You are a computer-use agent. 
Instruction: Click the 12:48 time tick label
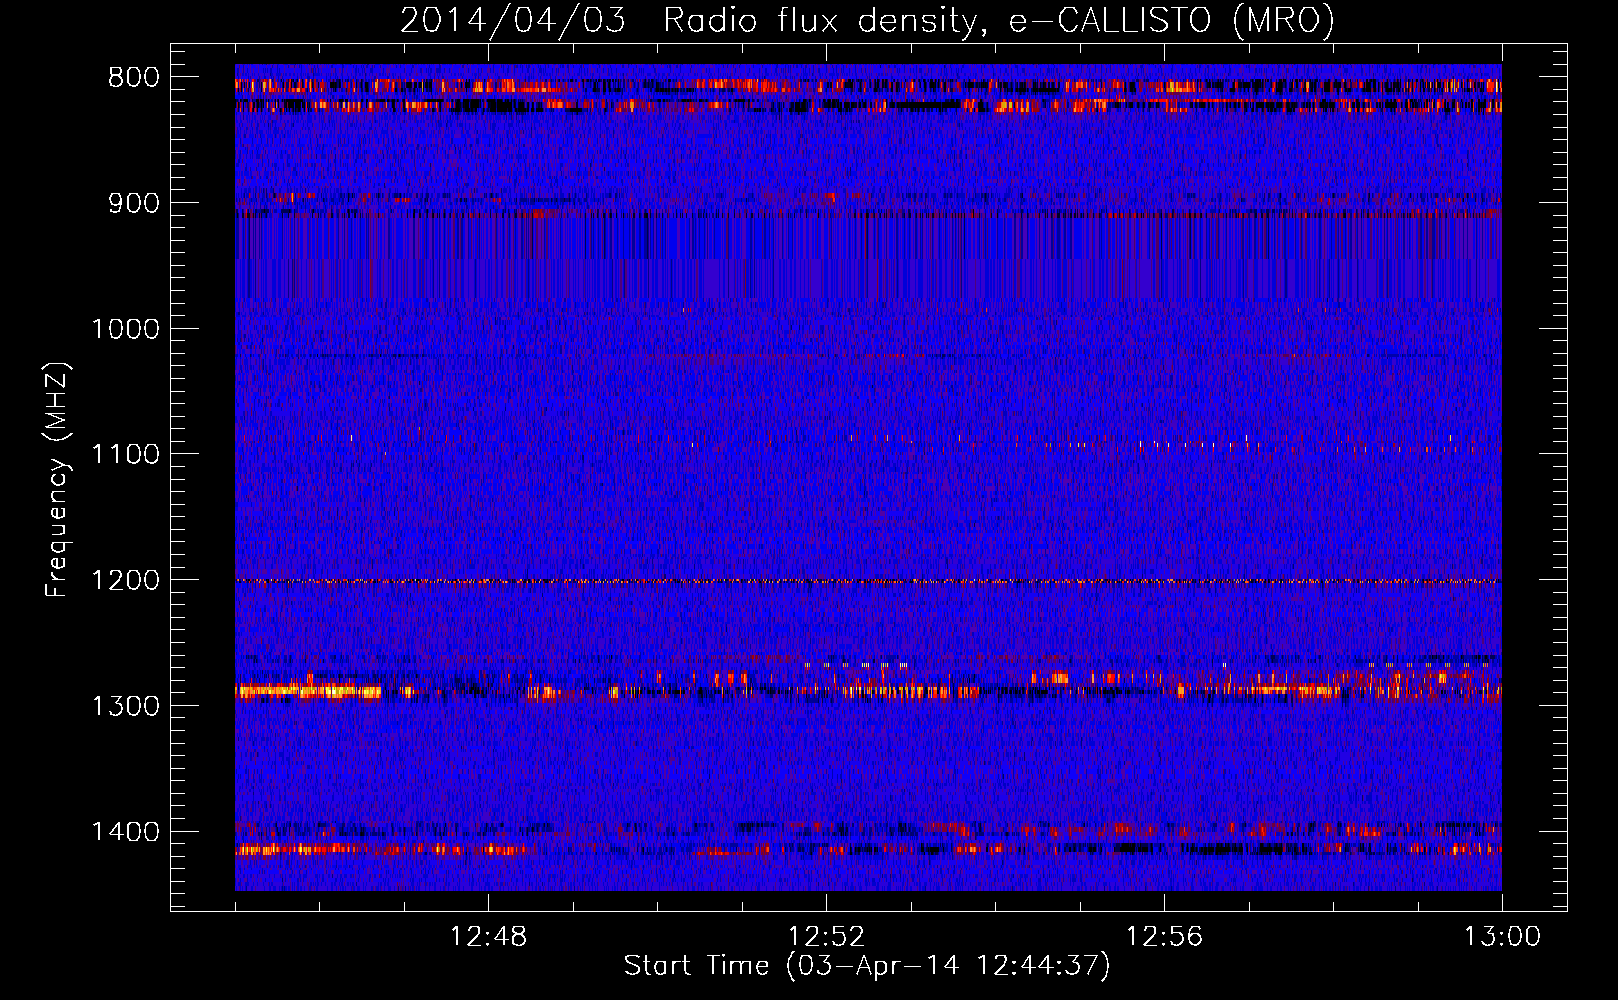[488, 937]
